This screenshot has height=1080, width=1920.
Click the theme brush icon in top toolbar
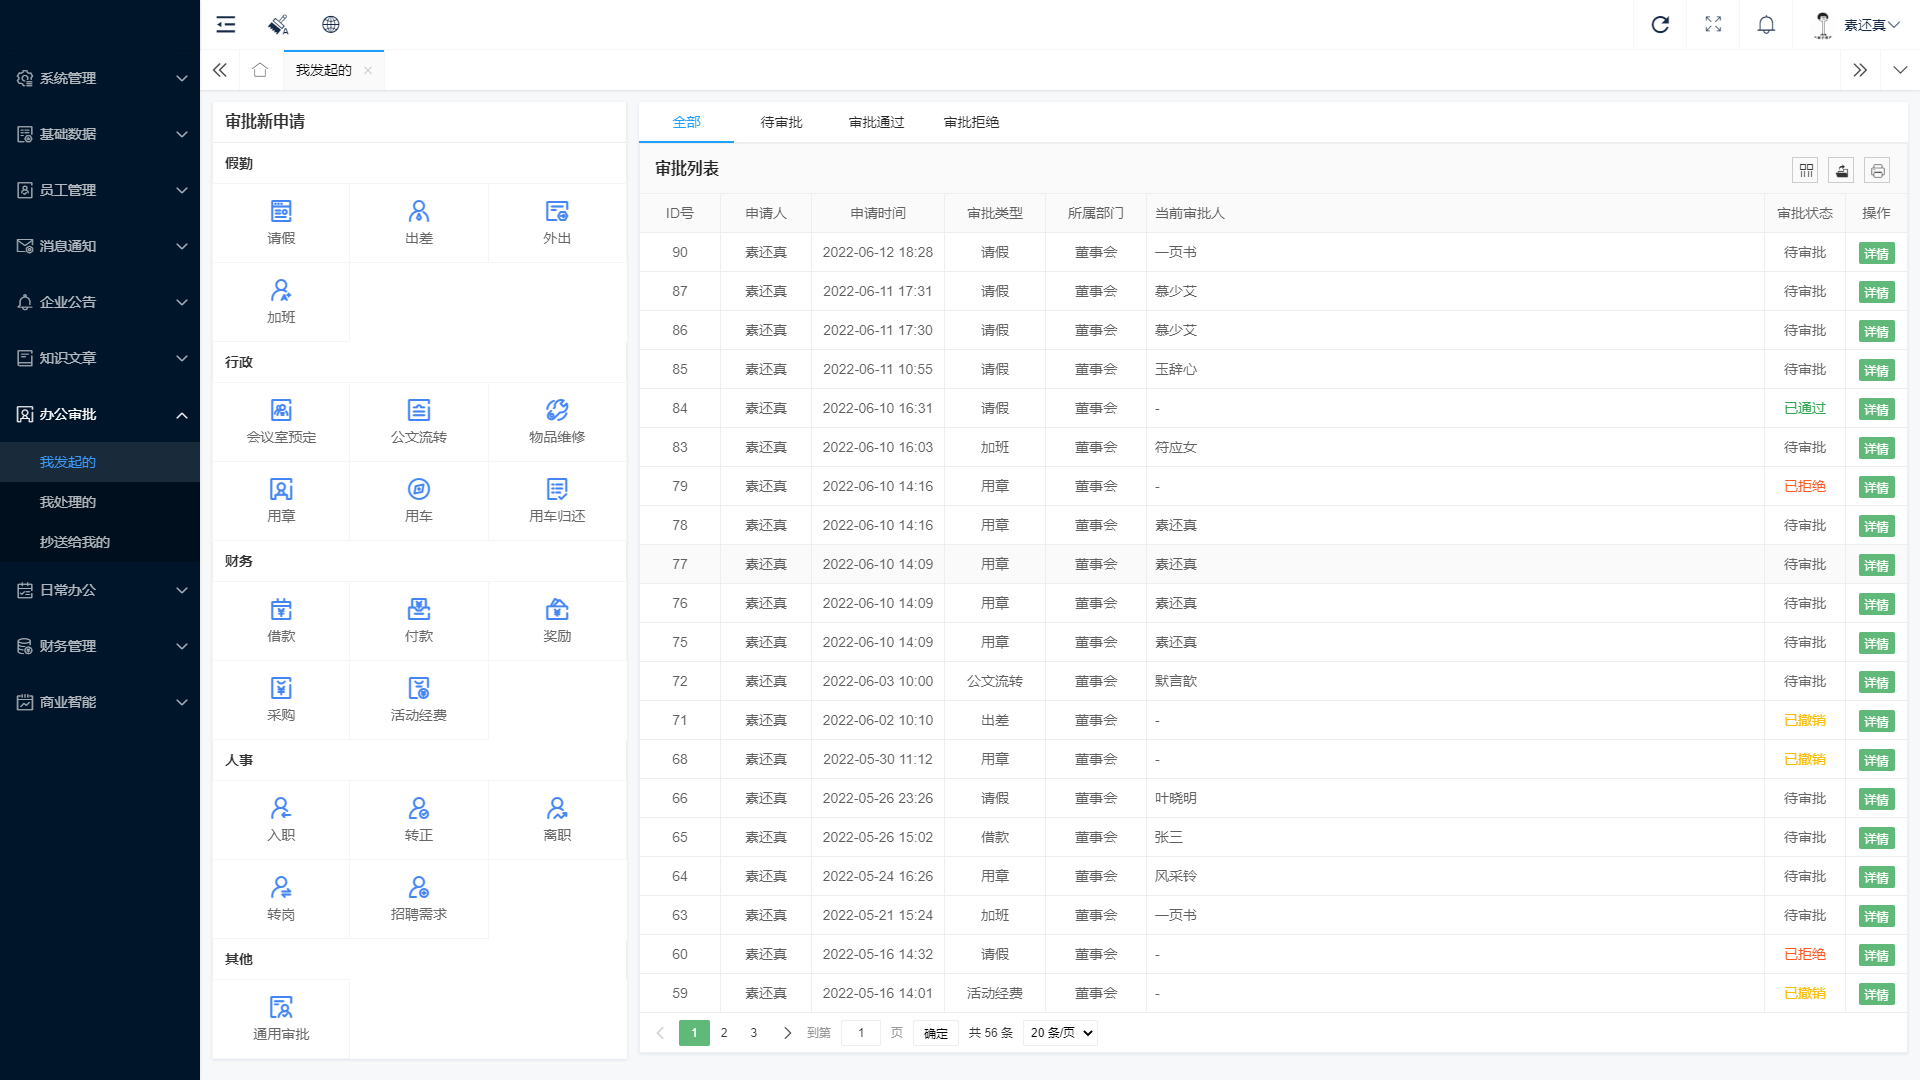[278, 24]
